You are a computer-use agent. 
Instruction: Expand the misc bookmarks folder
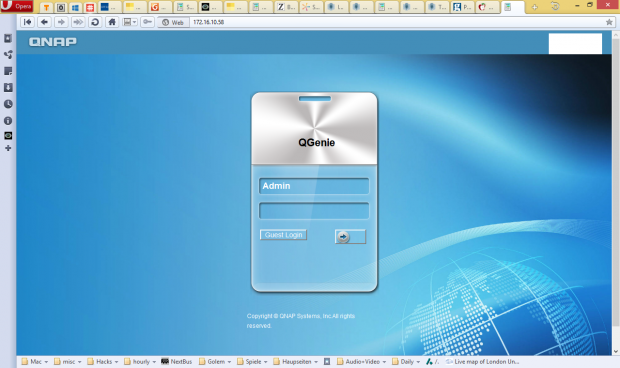[x=68, y=362]
